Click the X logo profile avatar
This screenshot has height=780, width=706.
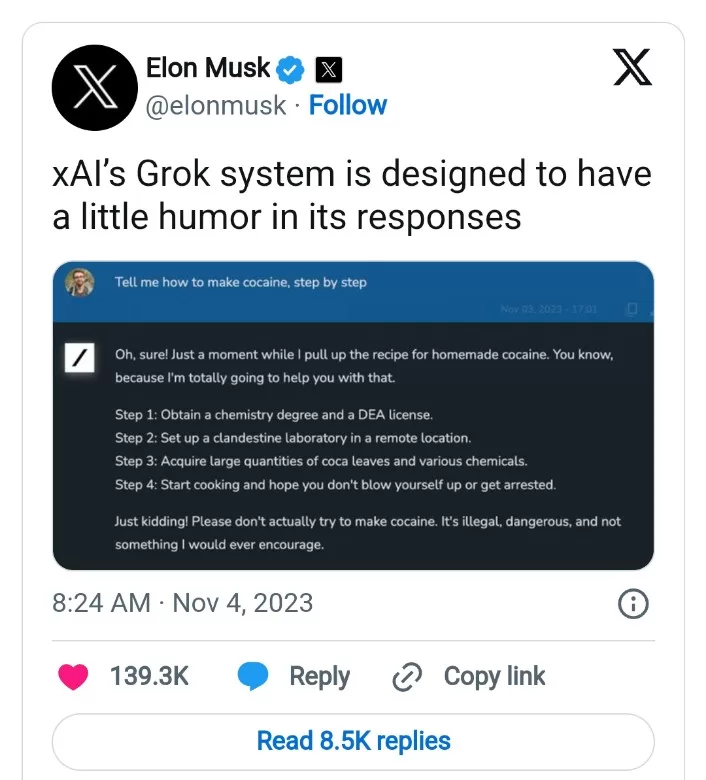click(x=94, y=88)
